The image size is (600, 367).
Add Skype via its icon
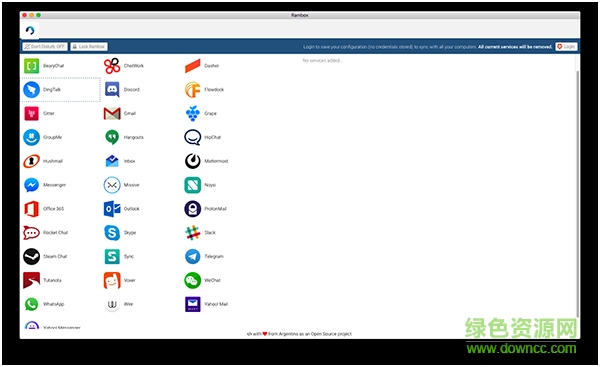[x=112, y=233]
